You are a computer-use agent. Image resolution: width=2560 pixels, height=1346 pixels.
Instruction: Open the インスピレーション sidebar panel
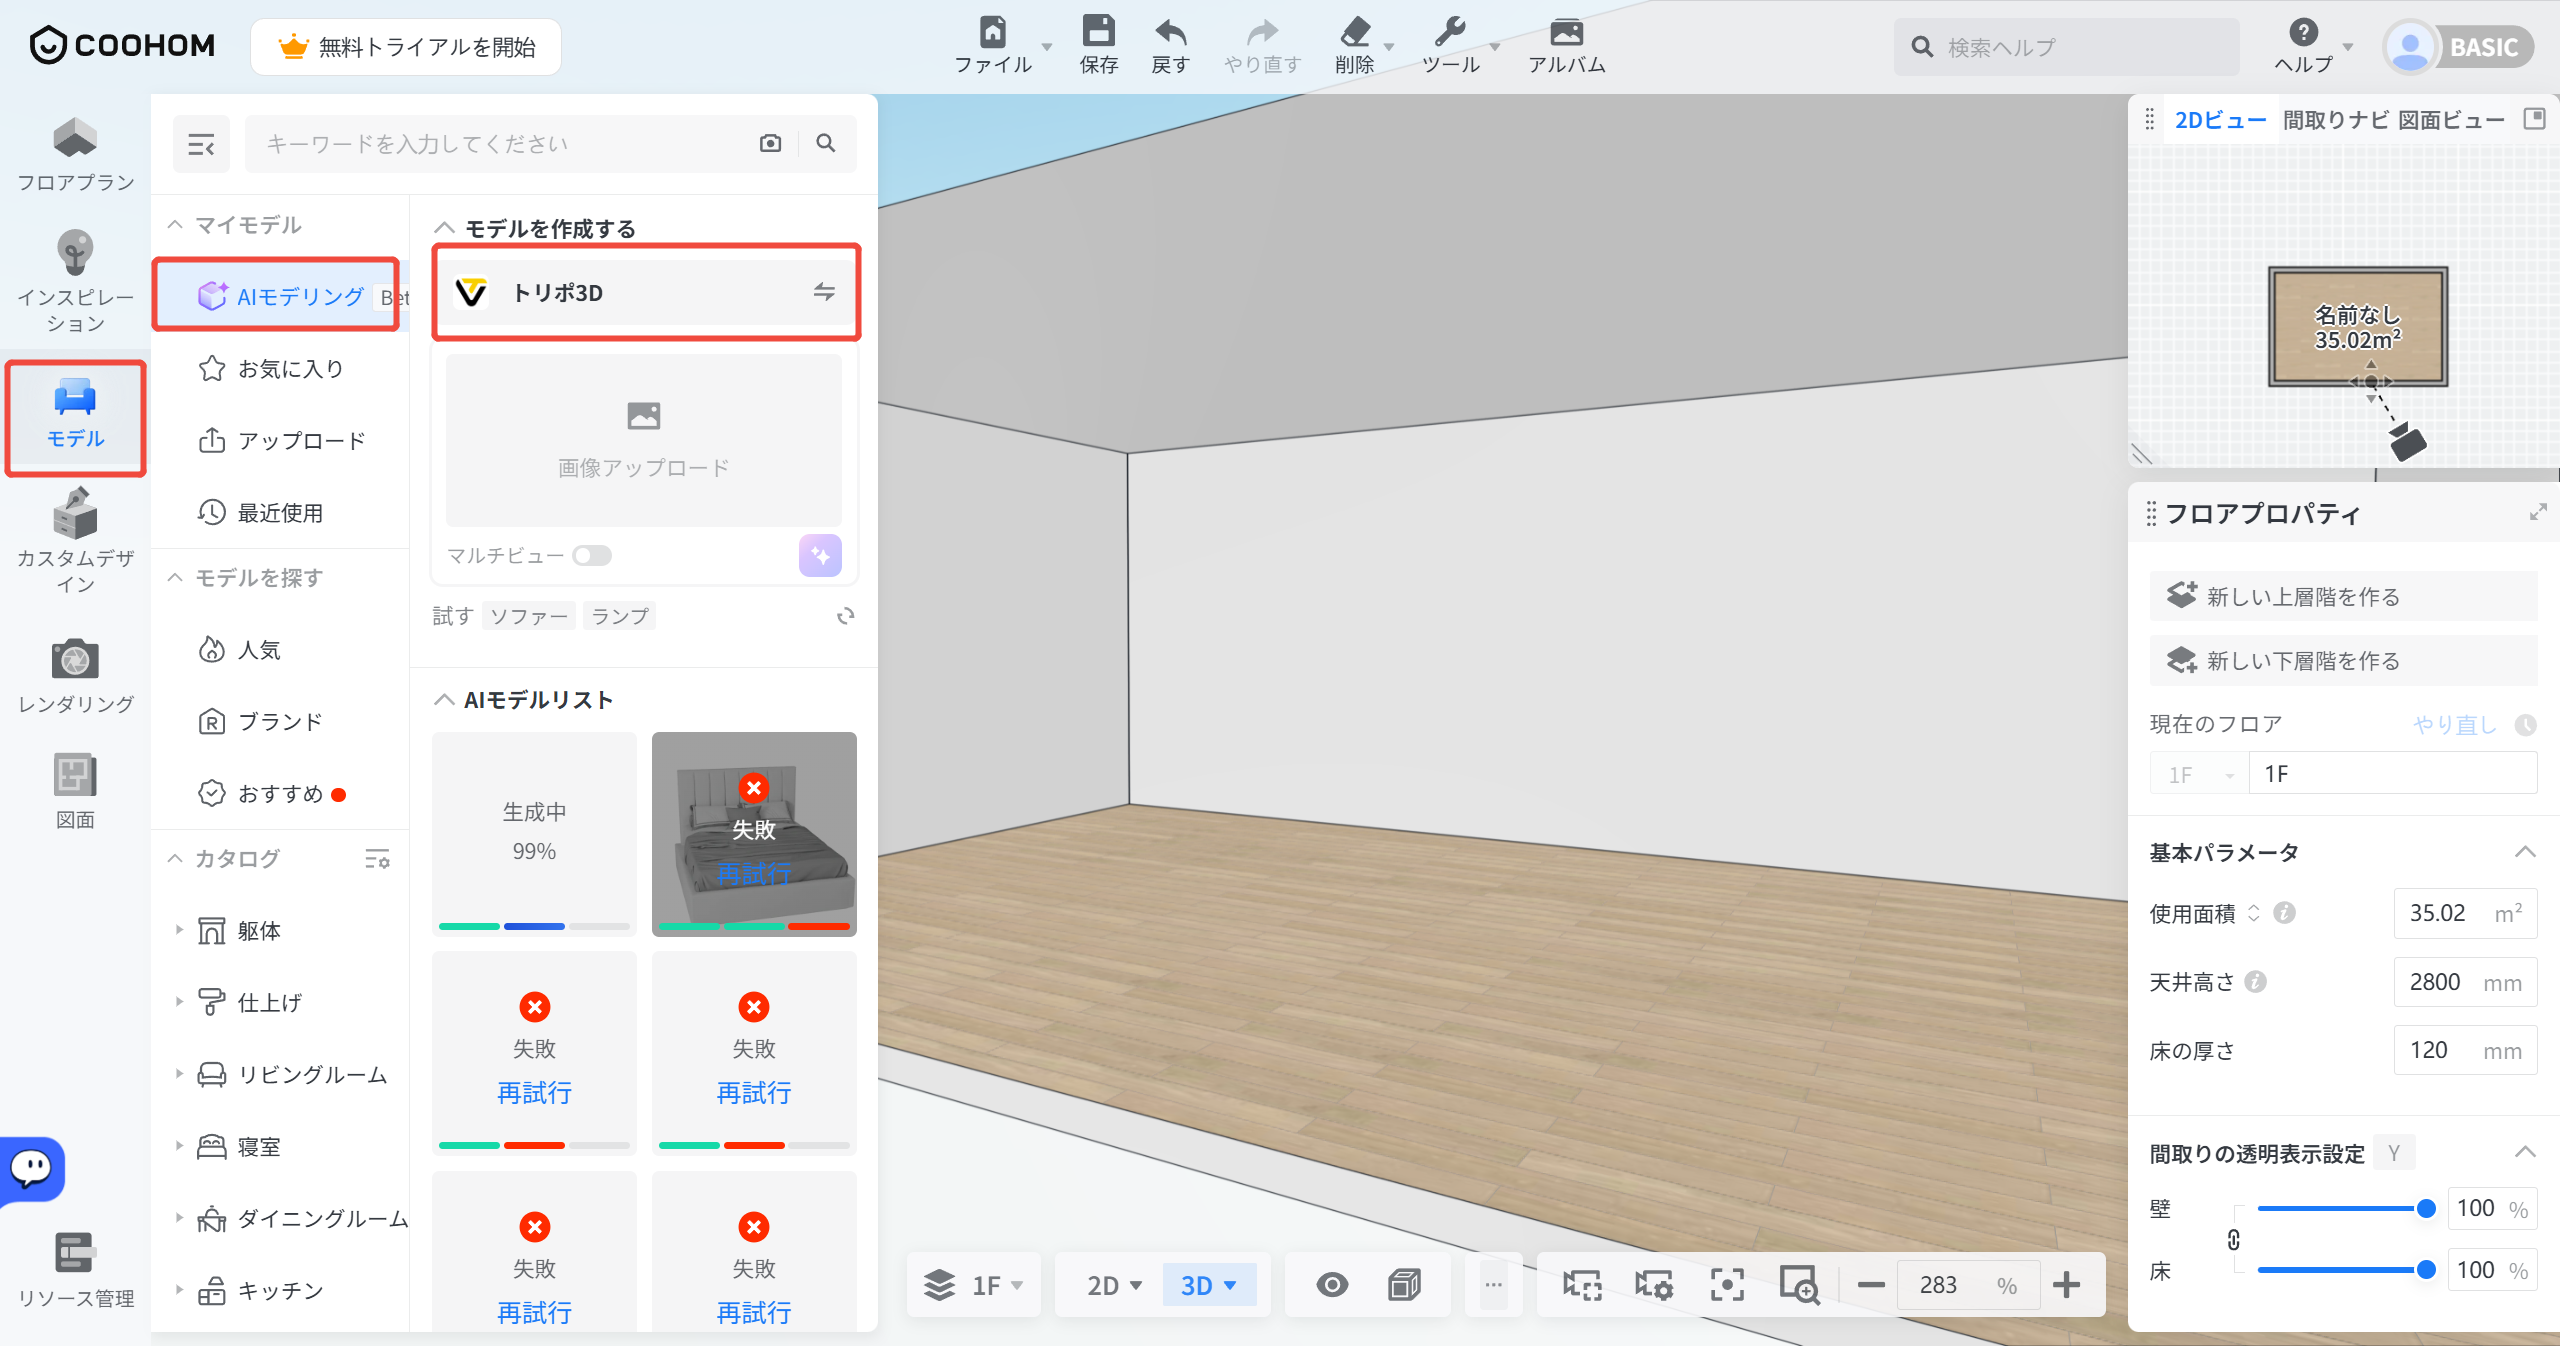coord(75,281)
